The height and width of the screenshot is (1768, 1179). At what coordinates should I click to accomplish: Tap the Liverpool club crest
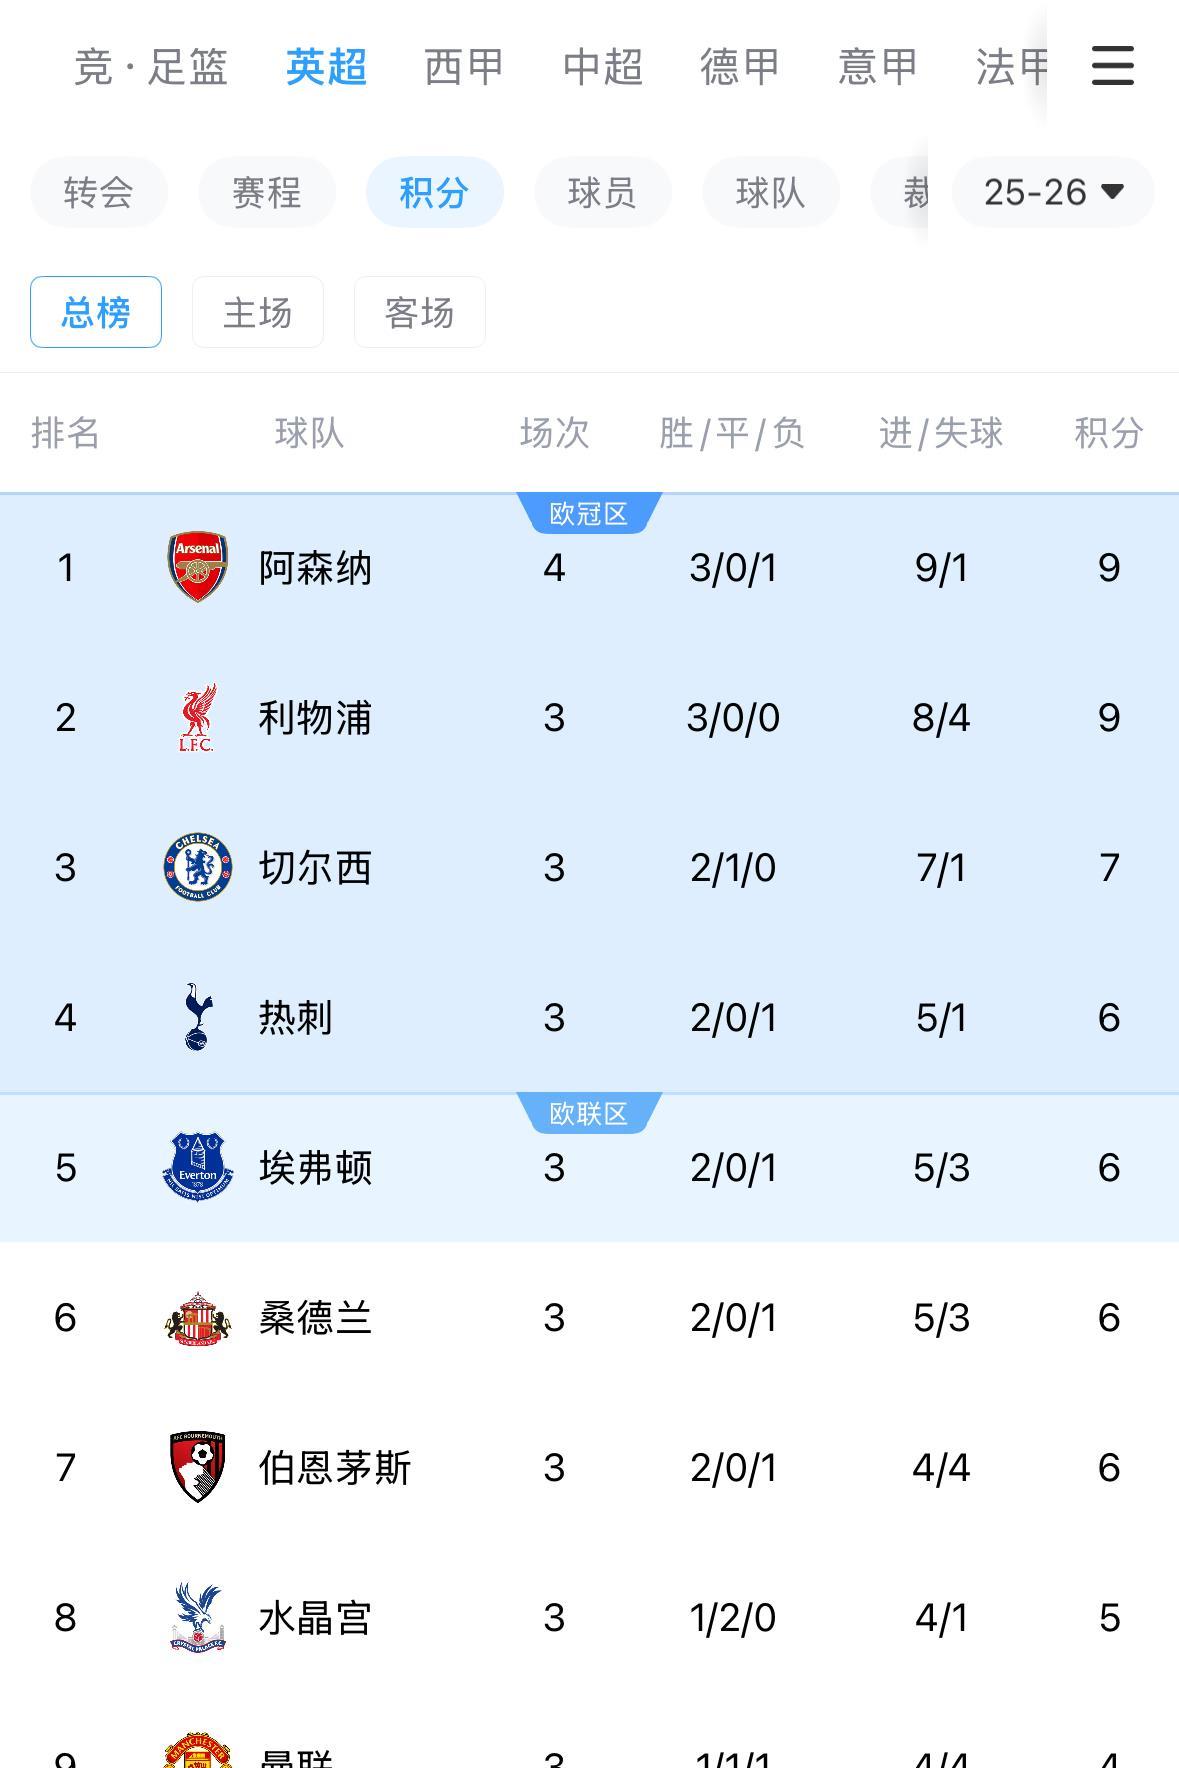pos(197,717)
